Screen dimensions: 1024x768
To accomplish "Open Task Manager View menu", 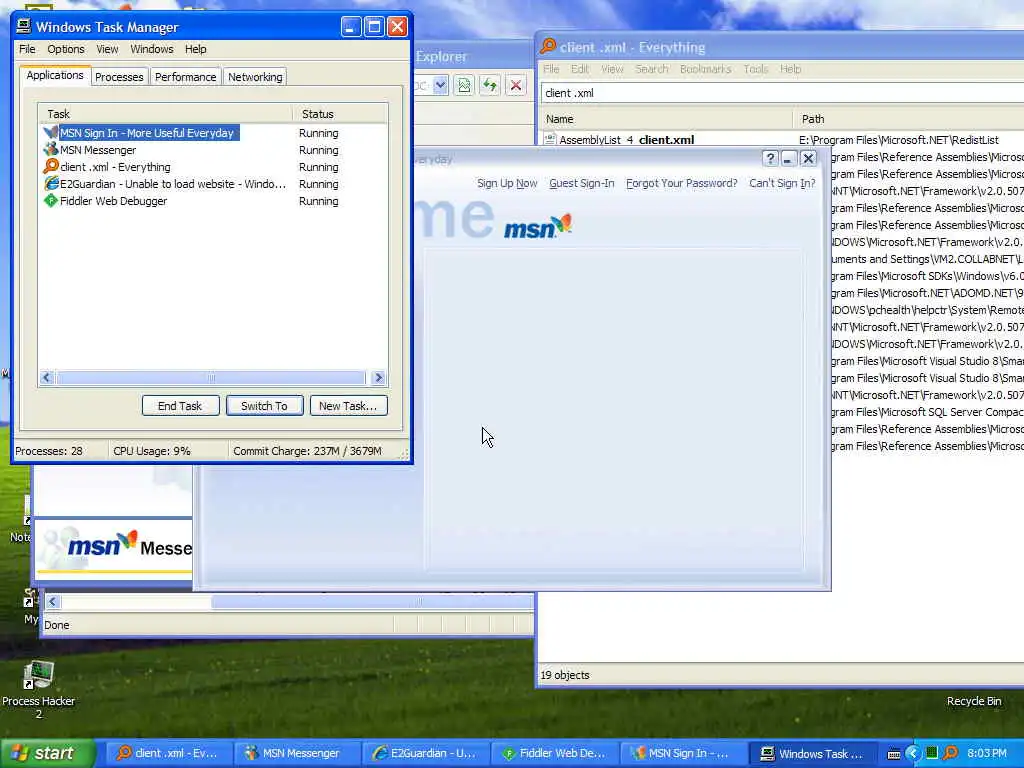I will tap(107, 49).
